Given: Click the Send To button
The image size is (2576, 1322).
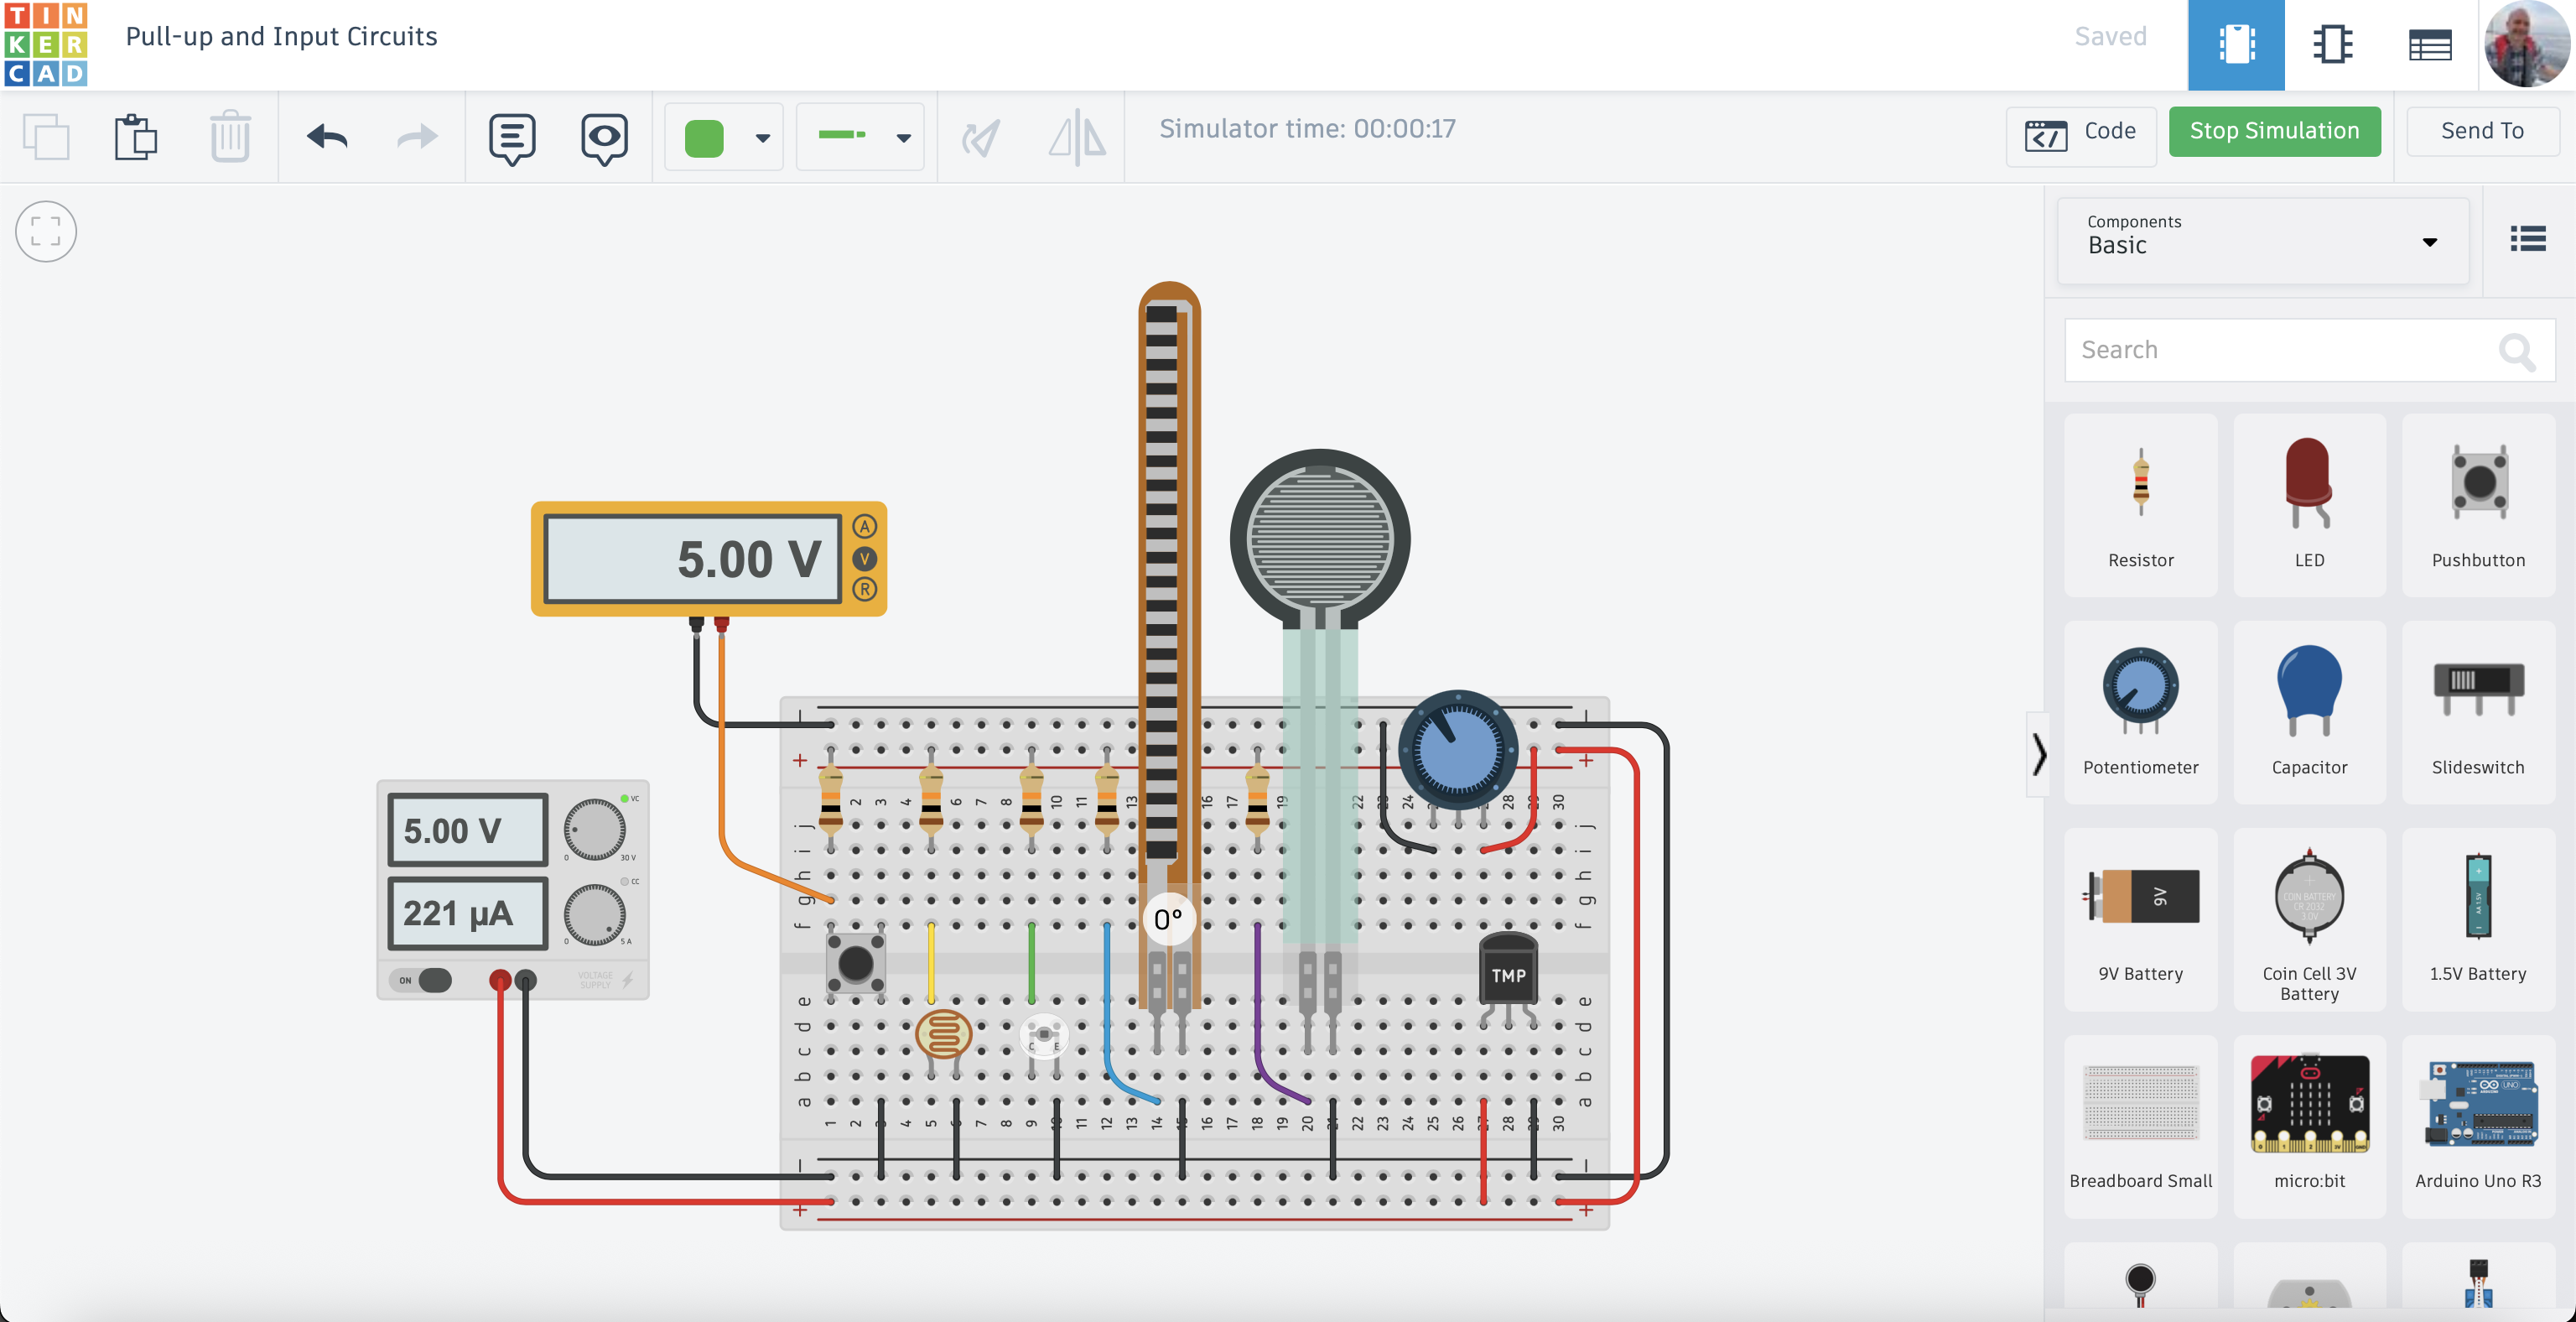Looking at the screenshot, I should click(2482, 131).
